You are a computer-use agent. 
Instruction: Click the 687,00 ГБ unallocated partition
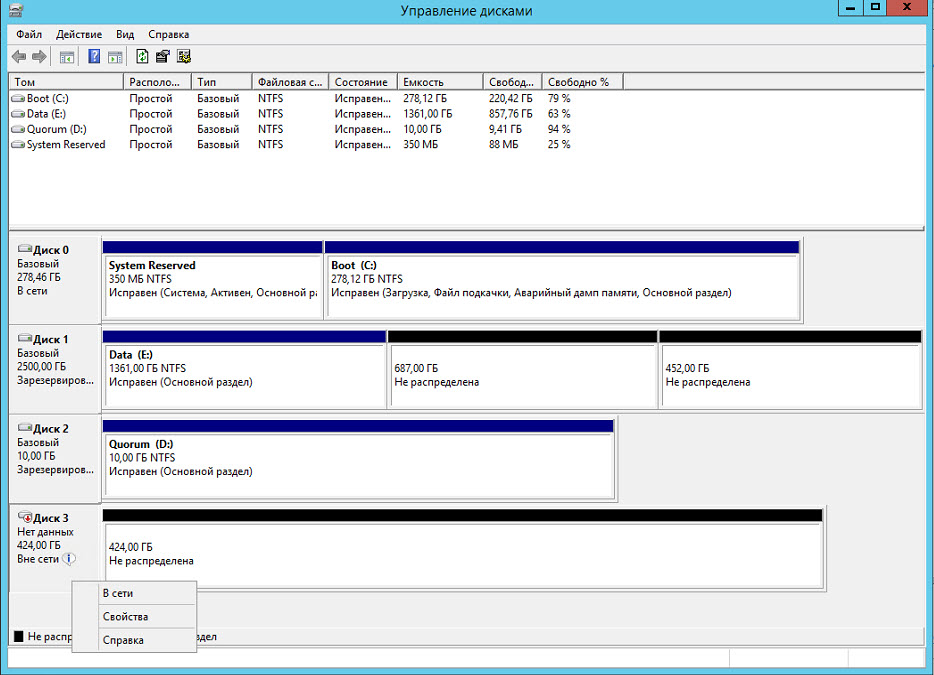click(521, 375)
